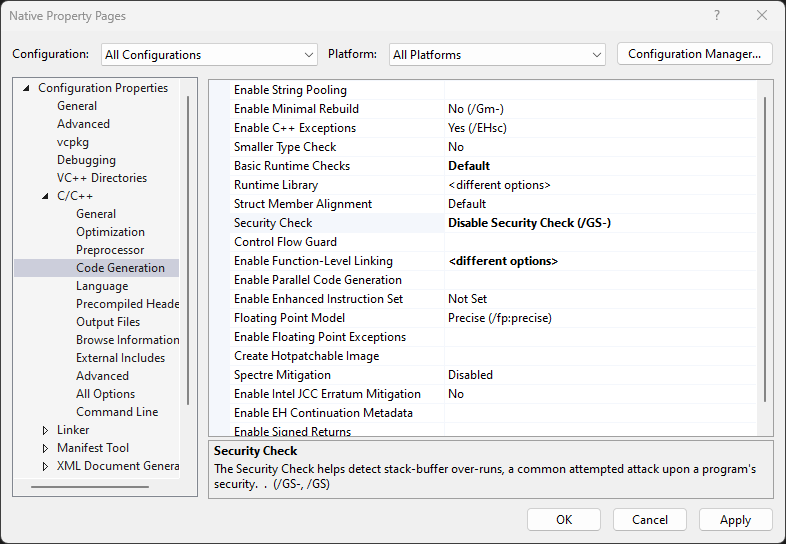This screenshot has height=544, width=786.
Task: Expand the Linker tree node
Action: 46,430
